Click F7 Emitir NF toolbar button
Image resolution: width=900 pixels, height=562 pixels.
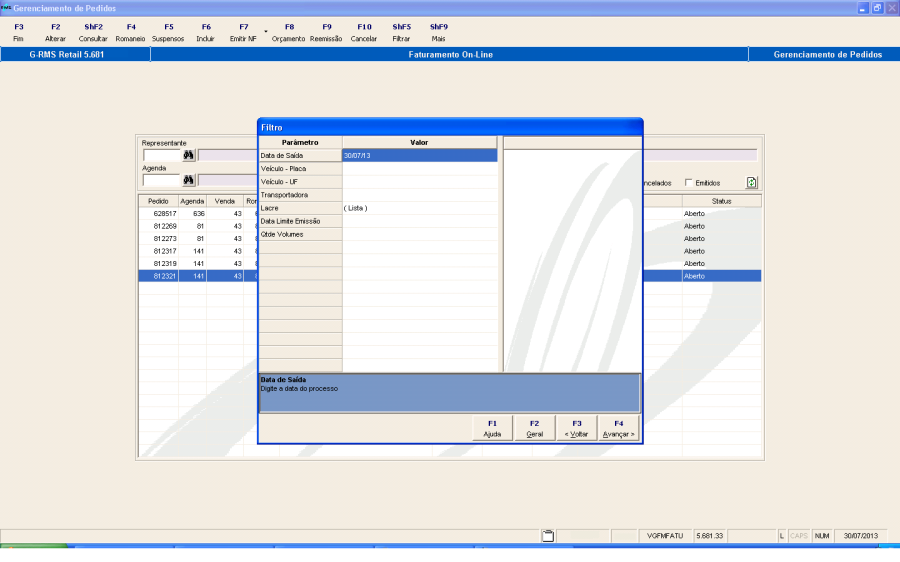click(243, 33)
